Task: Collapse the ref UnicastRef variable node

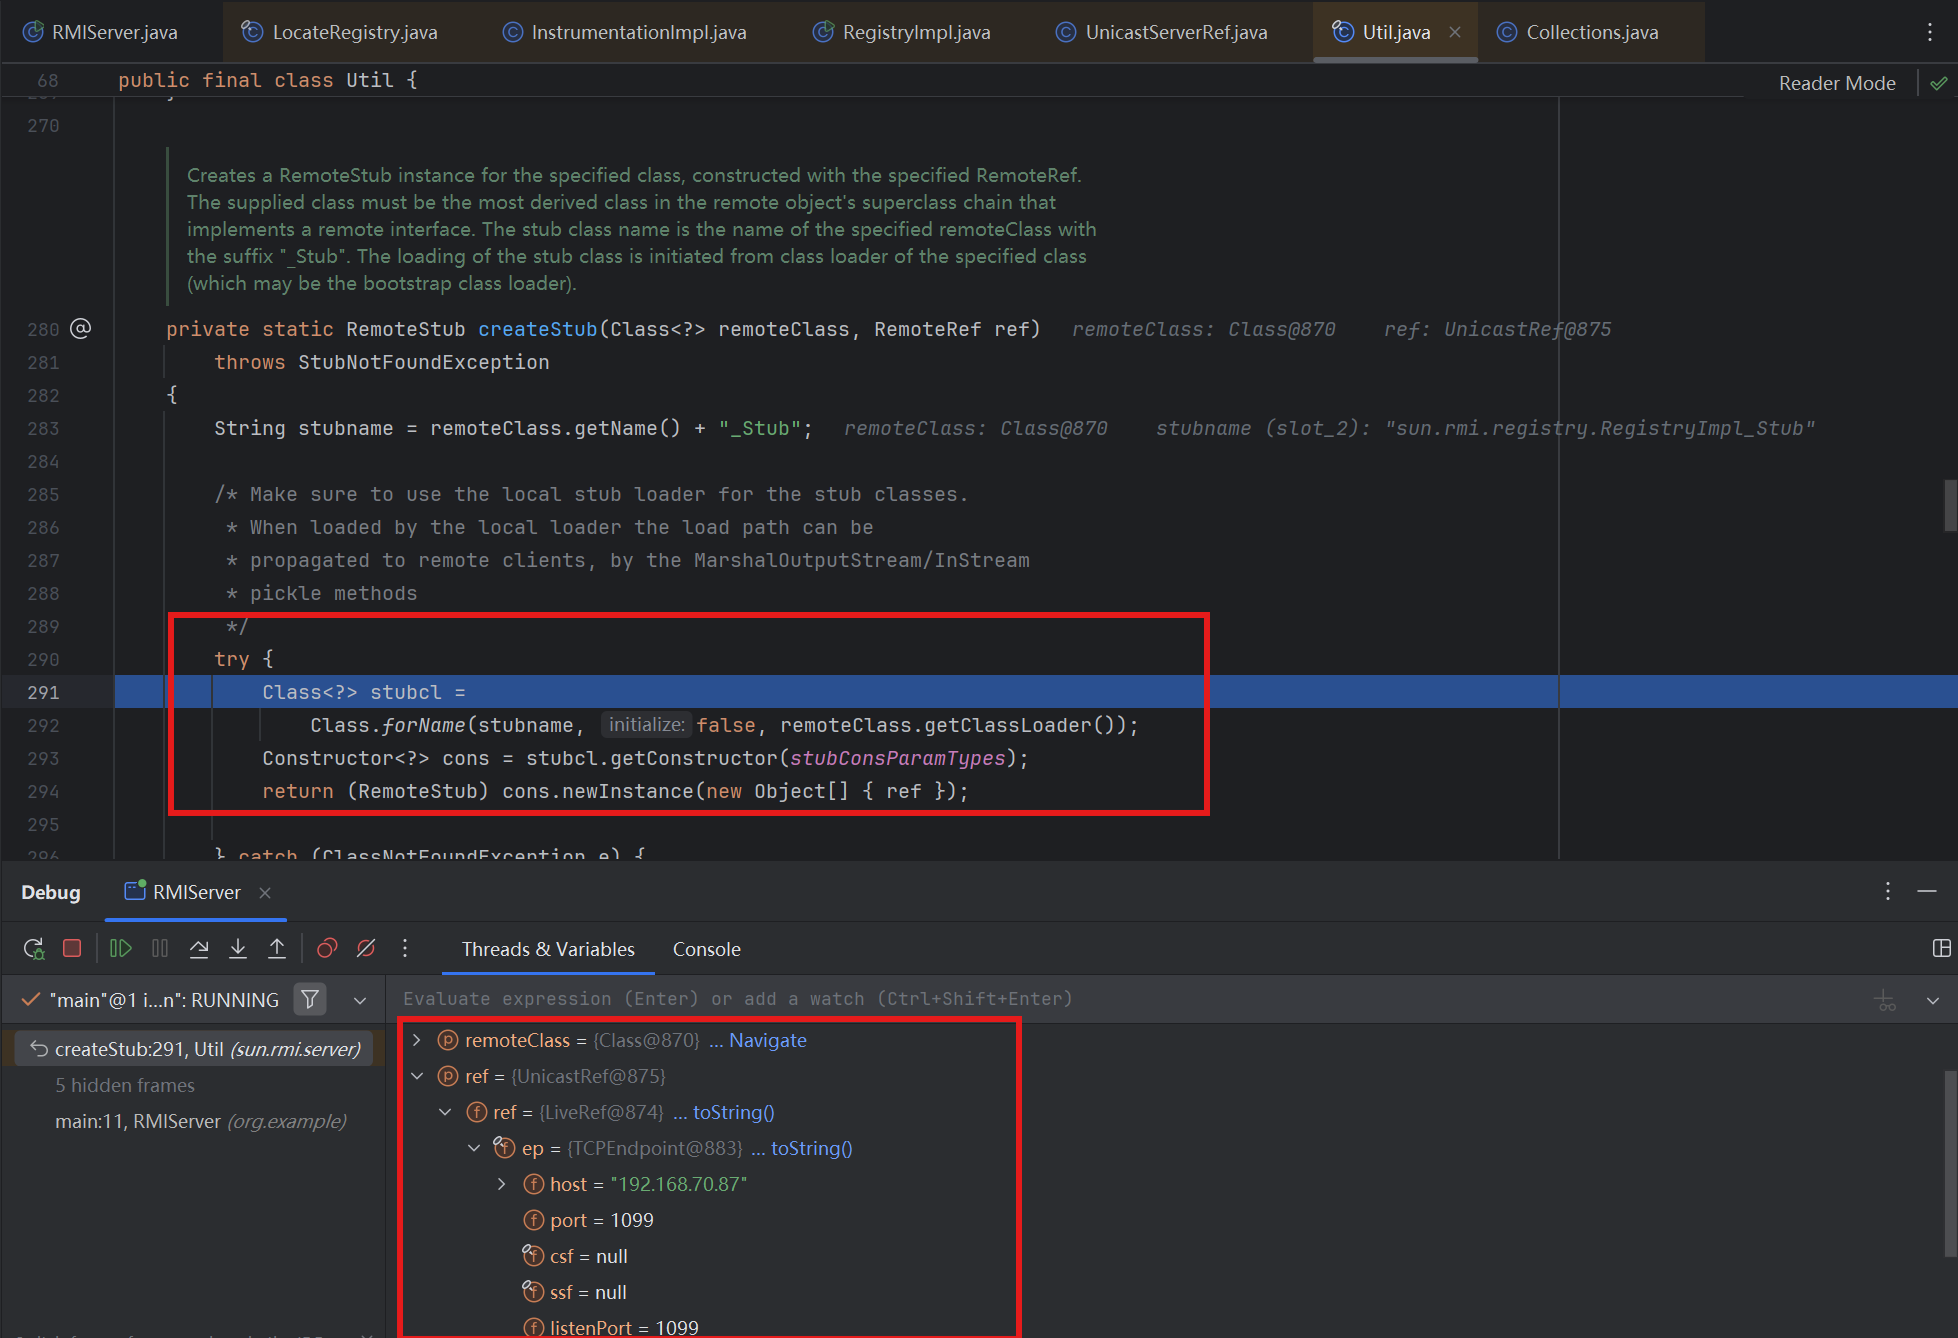Action: (417, 1076)
